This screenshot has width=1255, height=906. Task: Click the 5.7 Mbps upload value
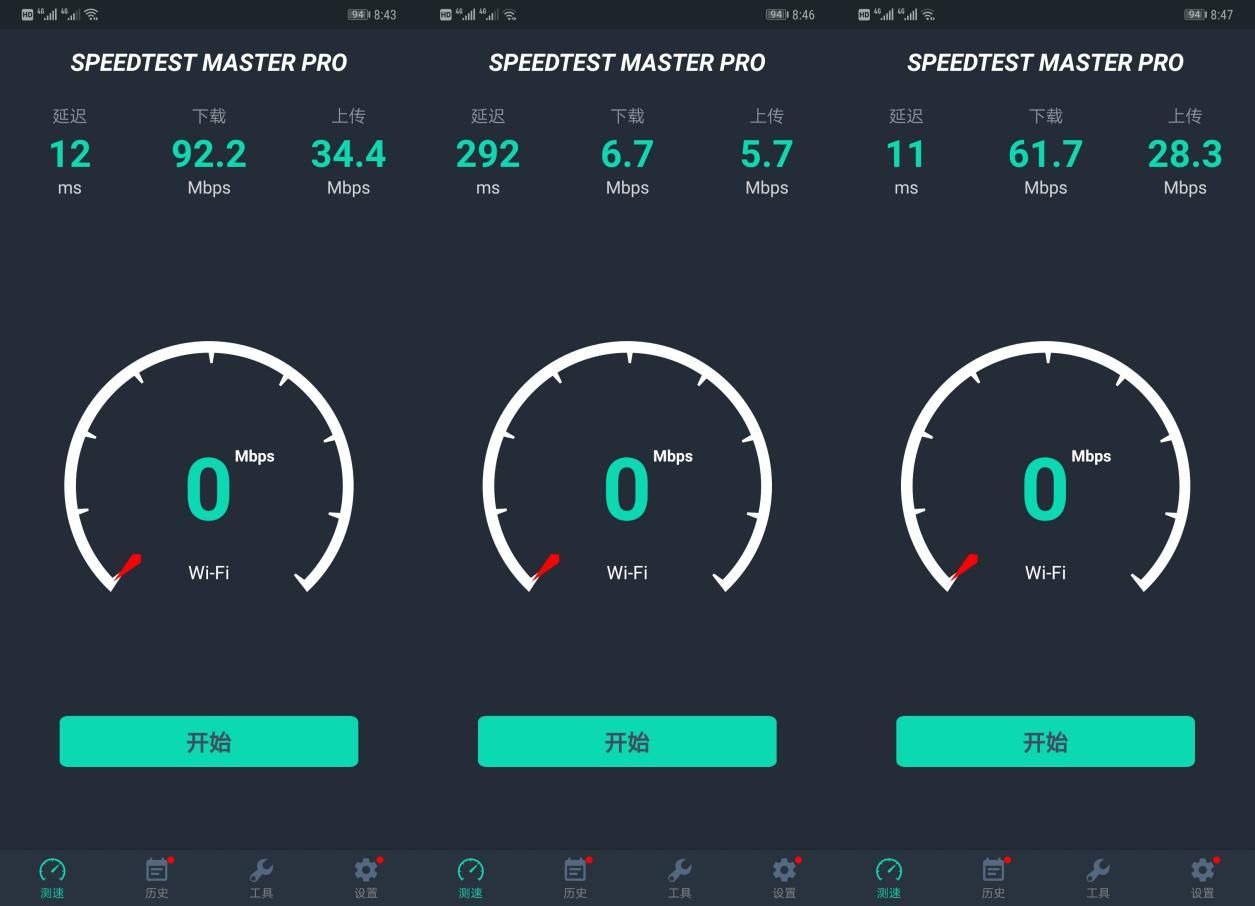(767, 154)
